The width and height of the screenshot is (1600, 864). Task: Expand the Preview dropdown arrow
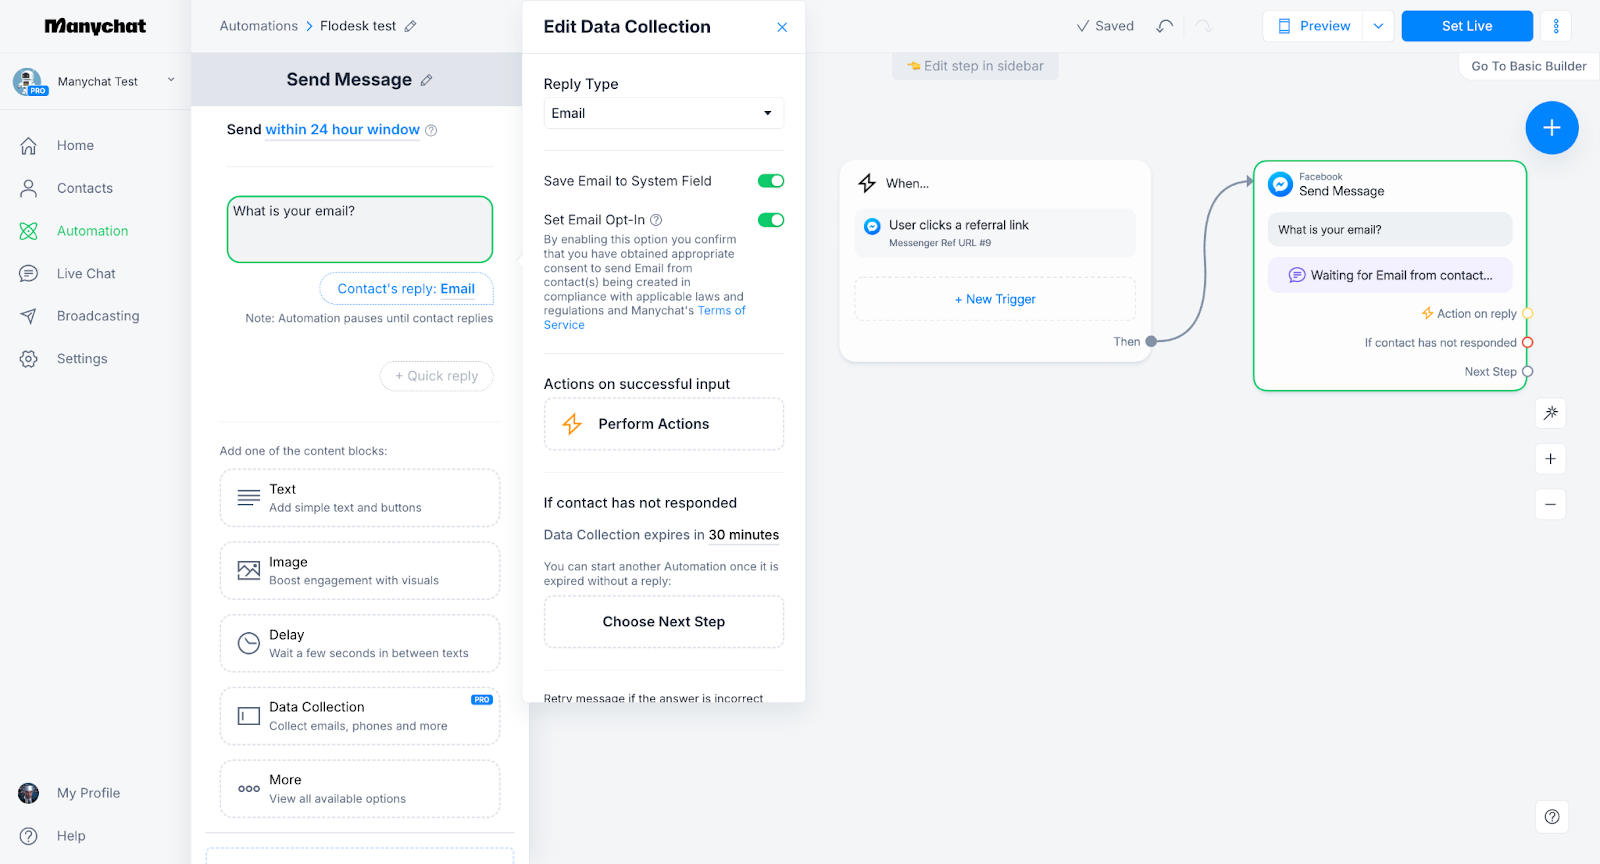pyautogui.click(x=1378, y=26)
